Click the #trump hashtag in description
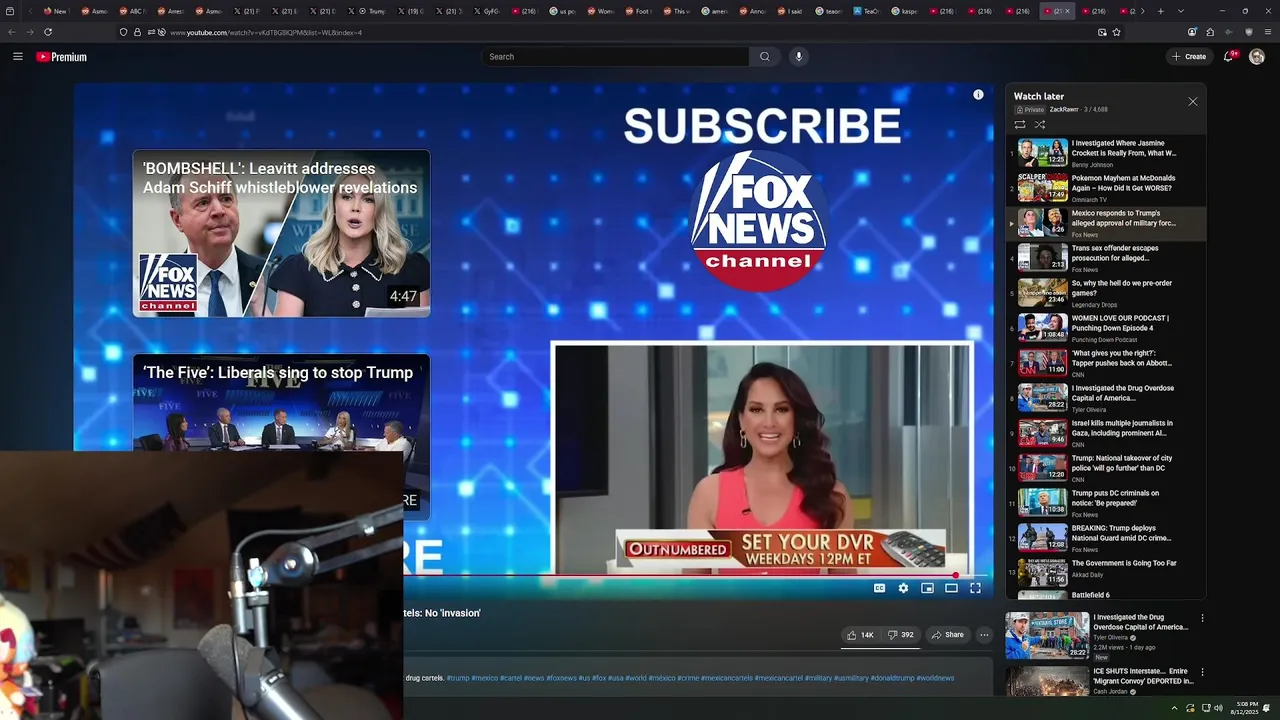Viewport: 1280px width, 720px height. pyautogui.click(x=458, y=678)
